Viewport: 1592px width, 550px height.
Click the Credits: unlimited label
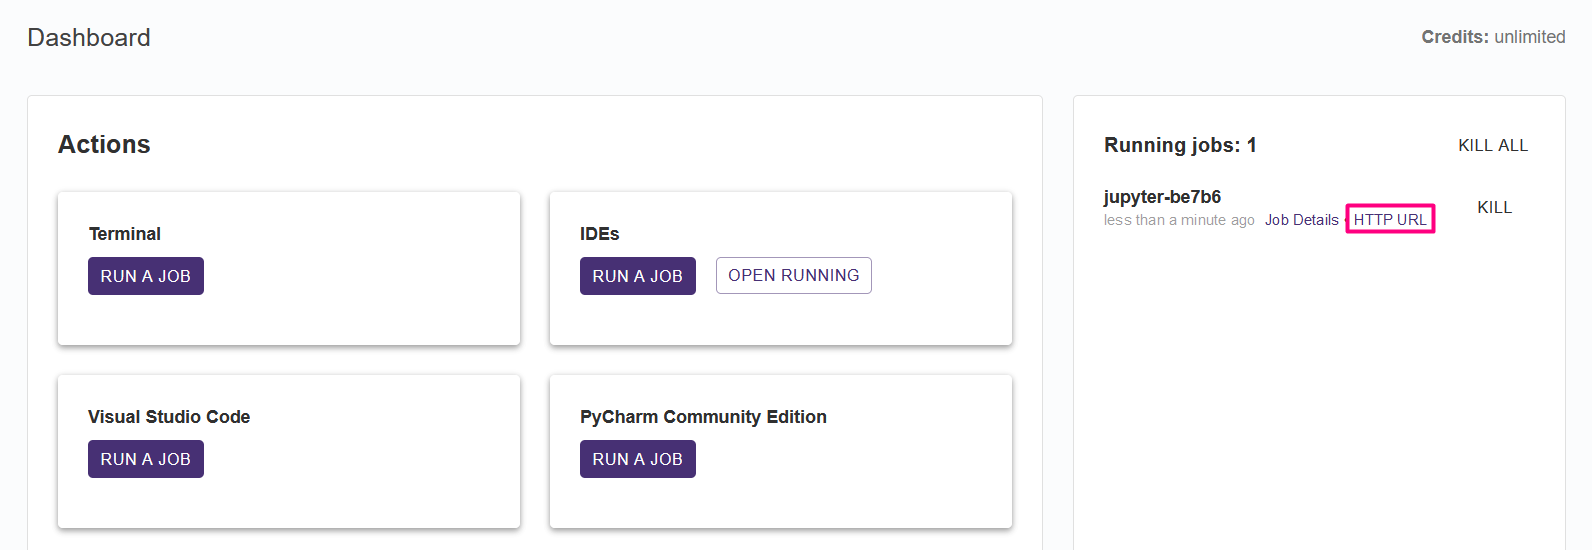click(x=1493, y=37)
